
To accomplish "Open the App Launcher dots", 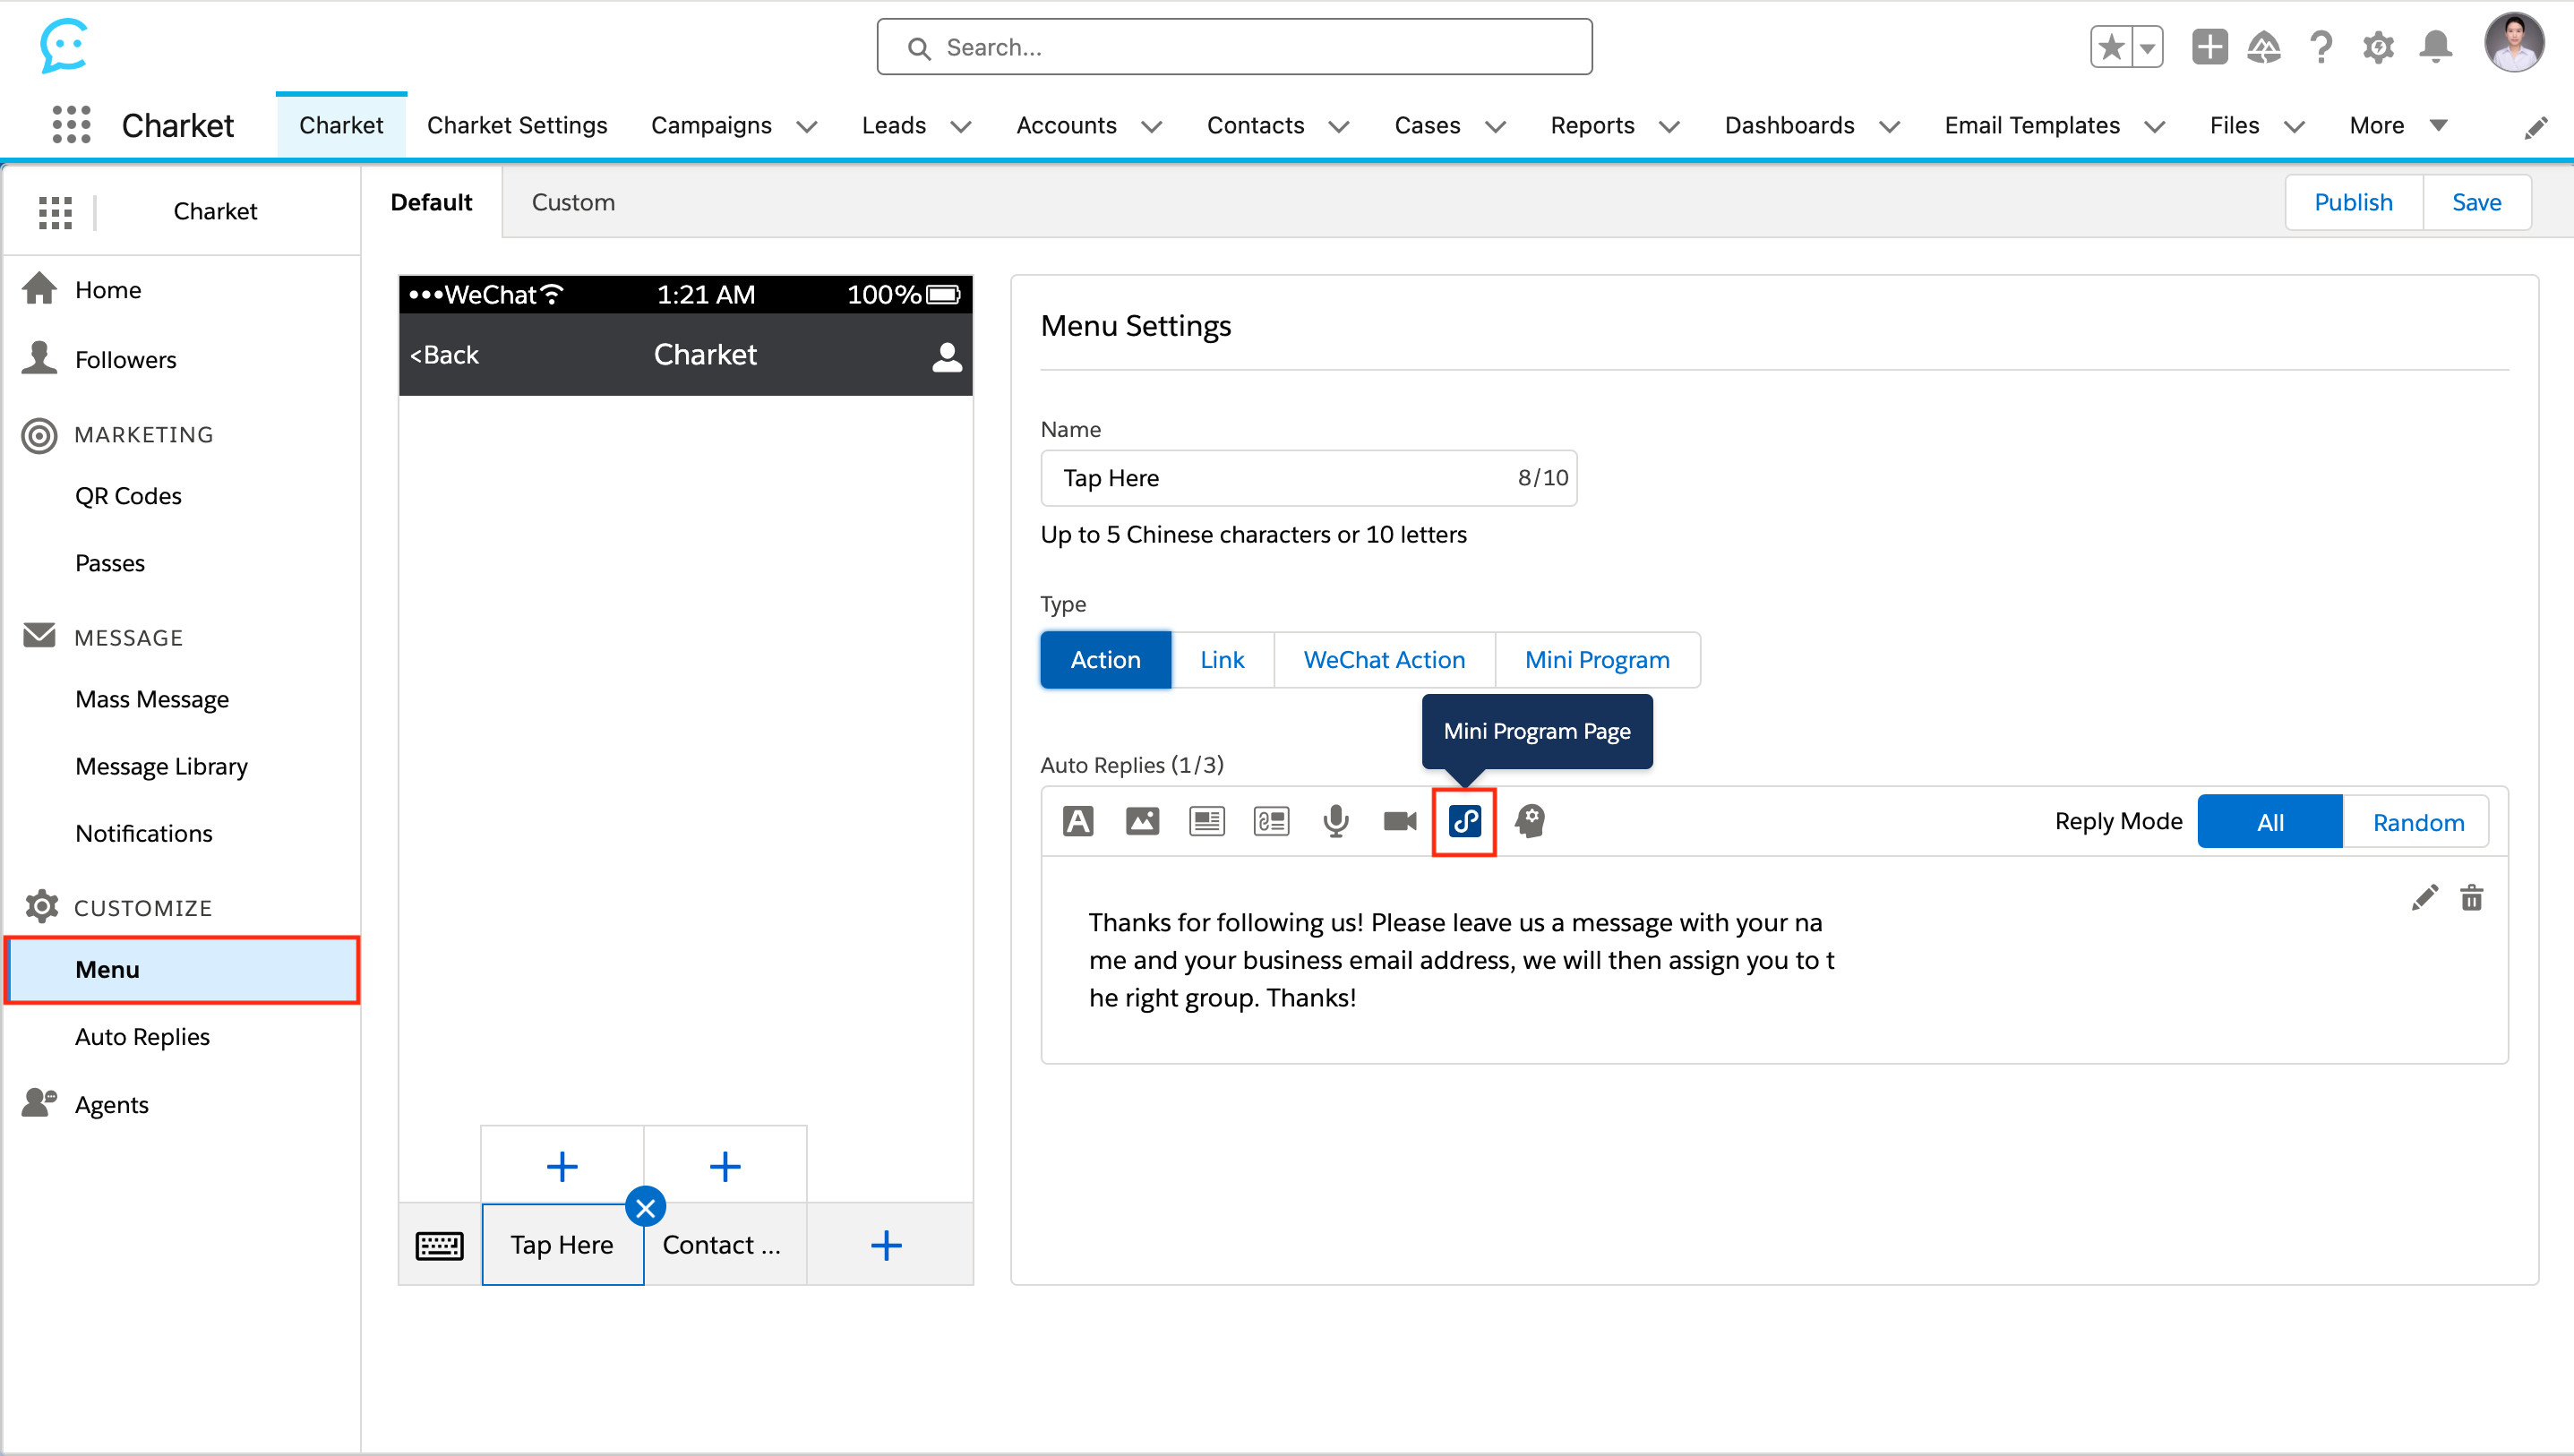I will [x=71, y=125].
